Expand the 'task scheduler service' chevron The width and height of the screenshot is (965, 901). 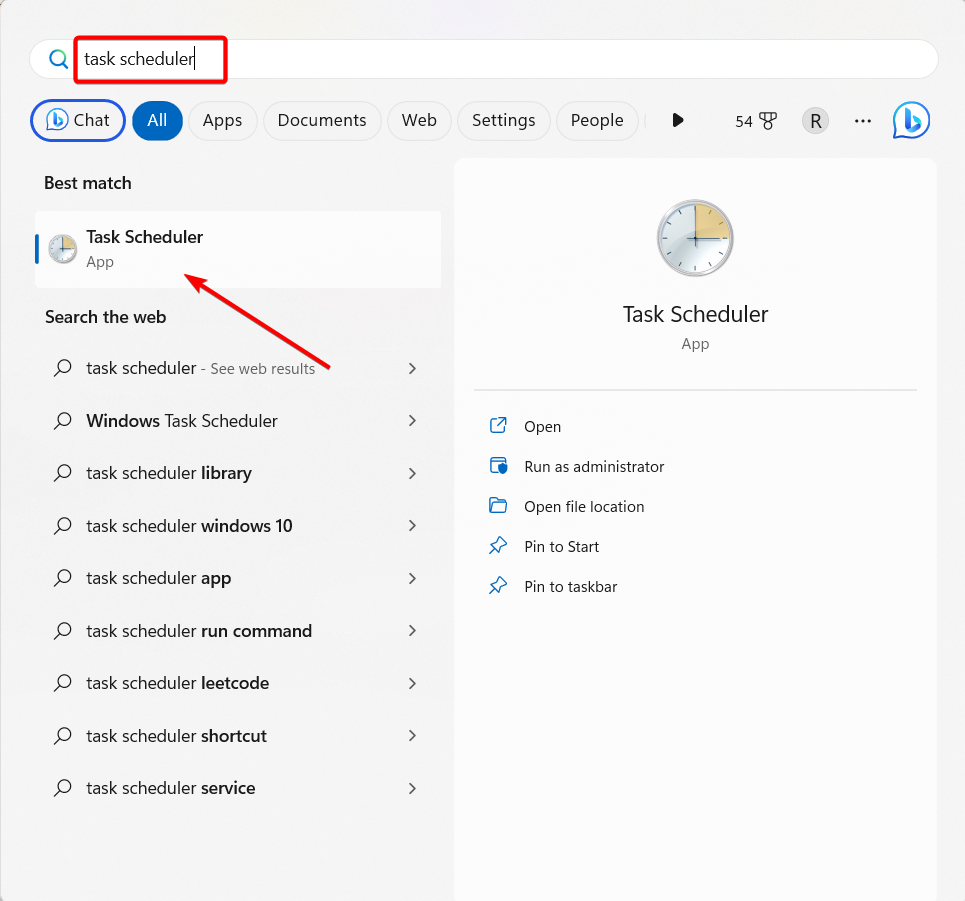412,788
